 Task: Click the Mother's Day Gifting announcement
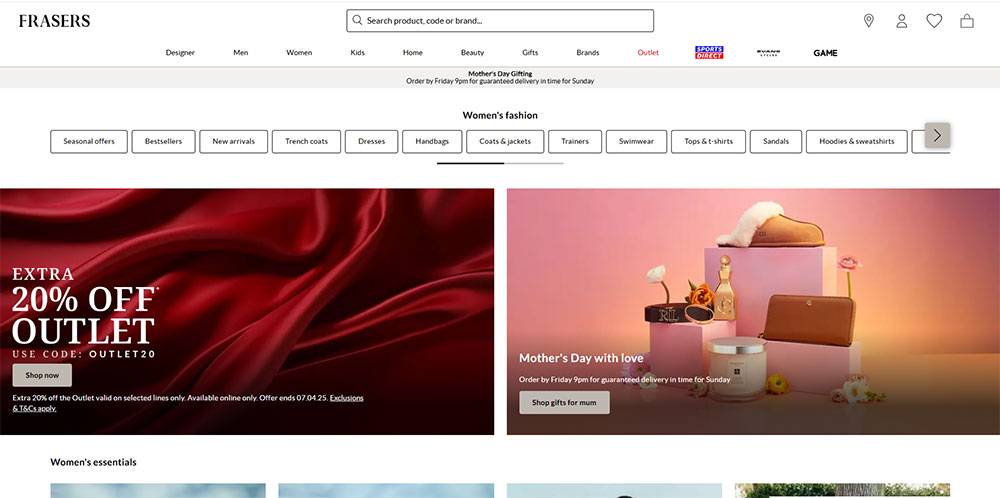[x=500, y=77]
